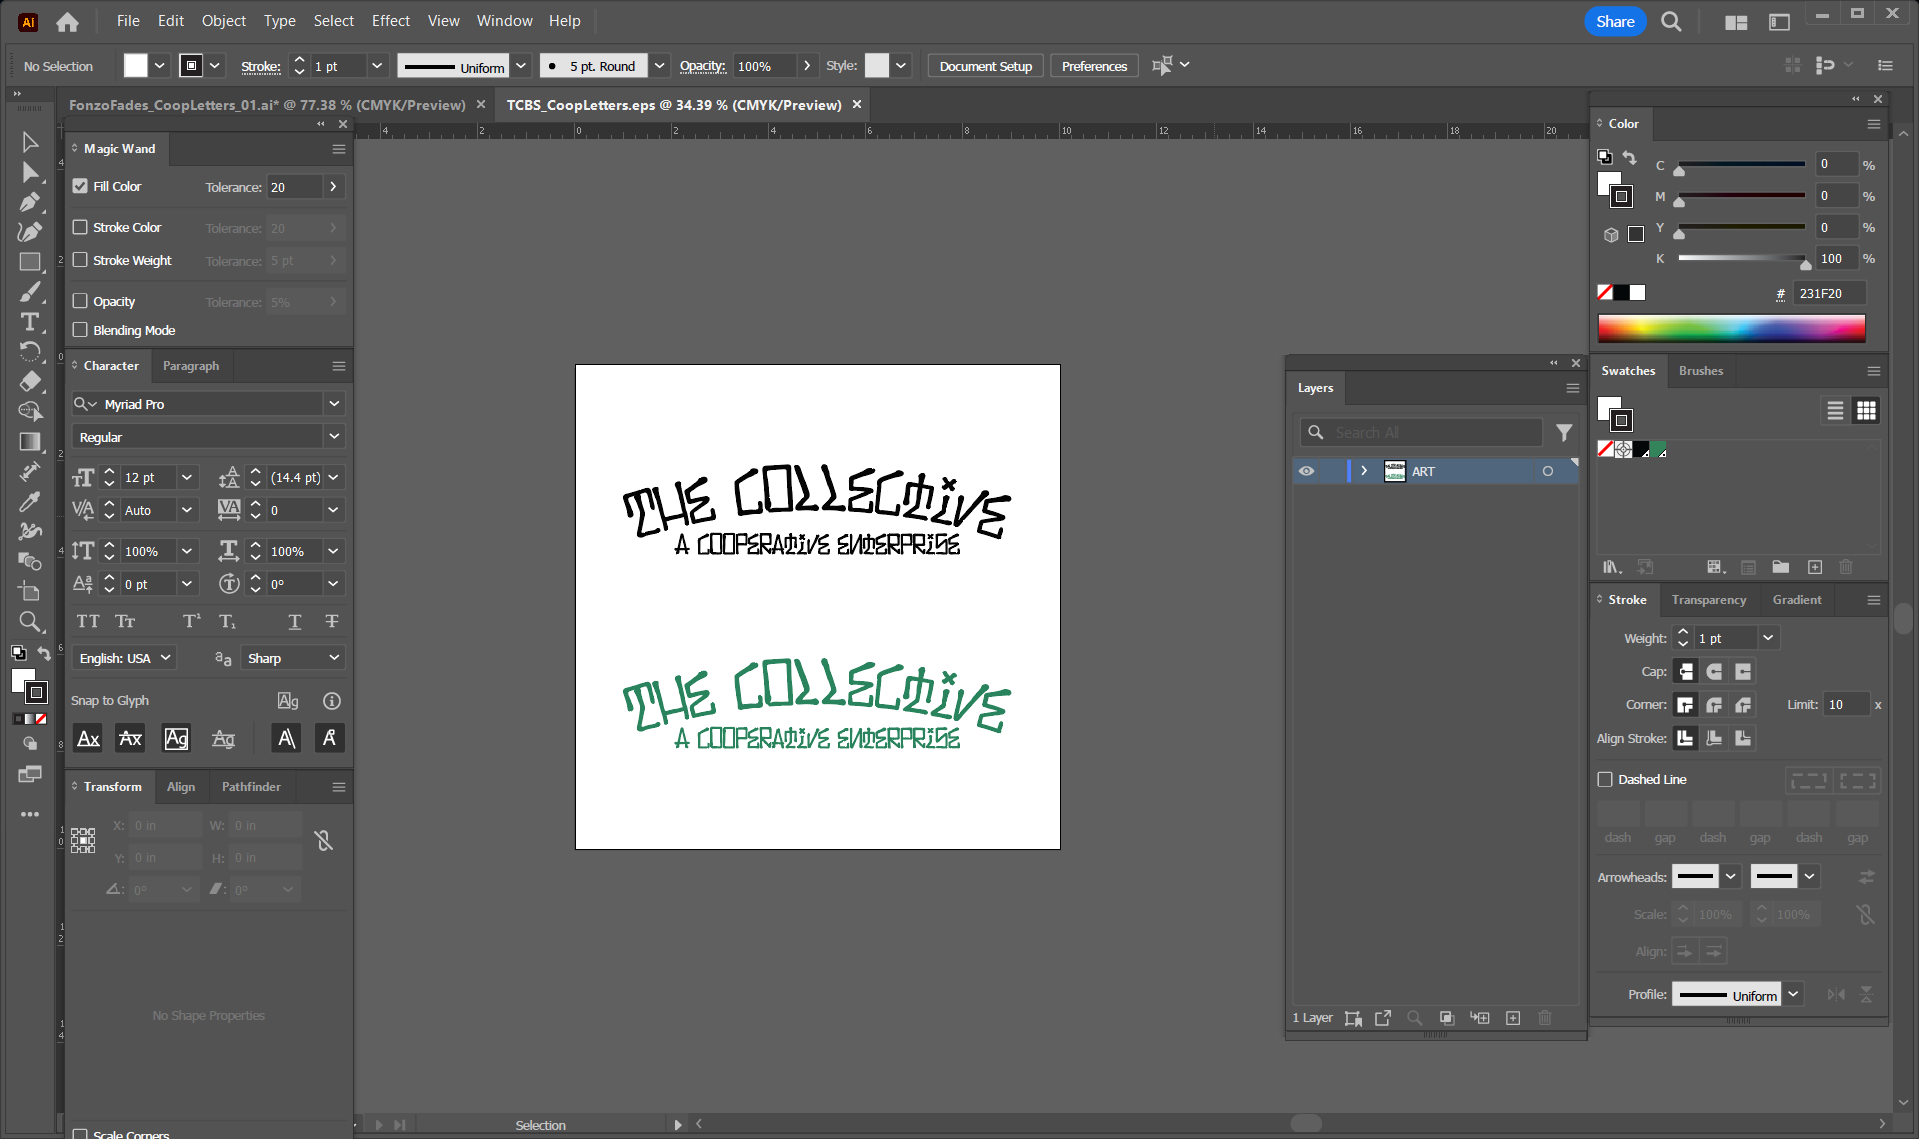Enable Opacity checkbox in Magic Wand
The image size is (1919, 1139).
click(x=81, y=301)
